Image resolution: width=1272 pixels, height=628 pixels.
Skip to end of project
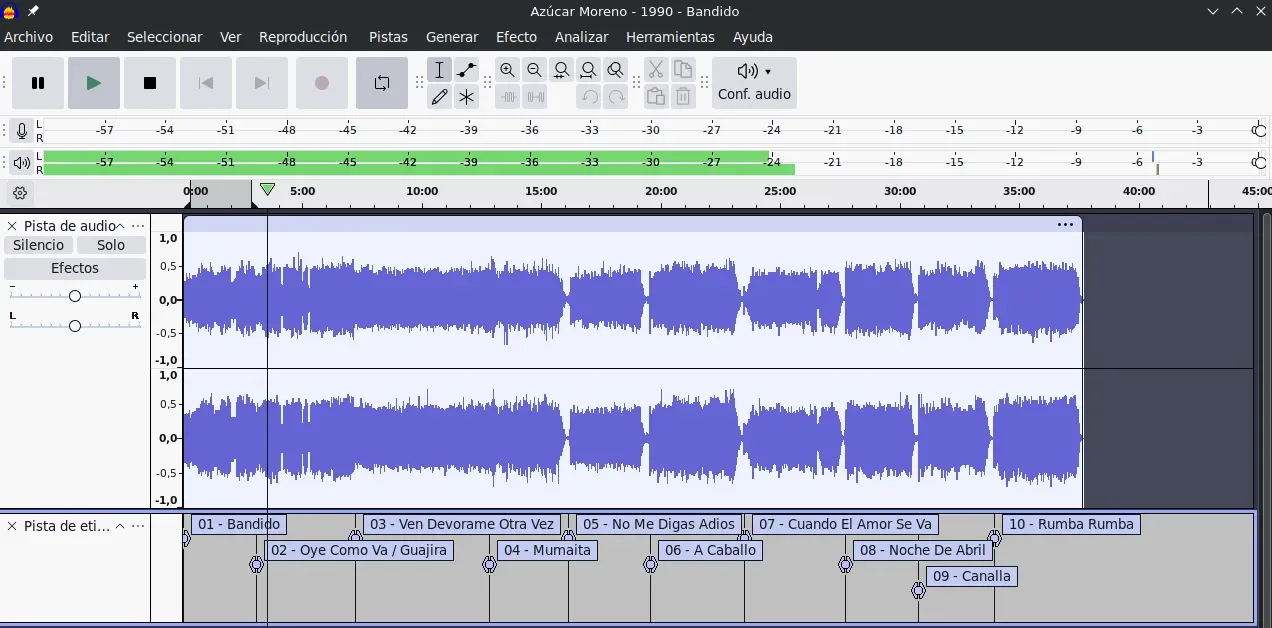[262, 83]
